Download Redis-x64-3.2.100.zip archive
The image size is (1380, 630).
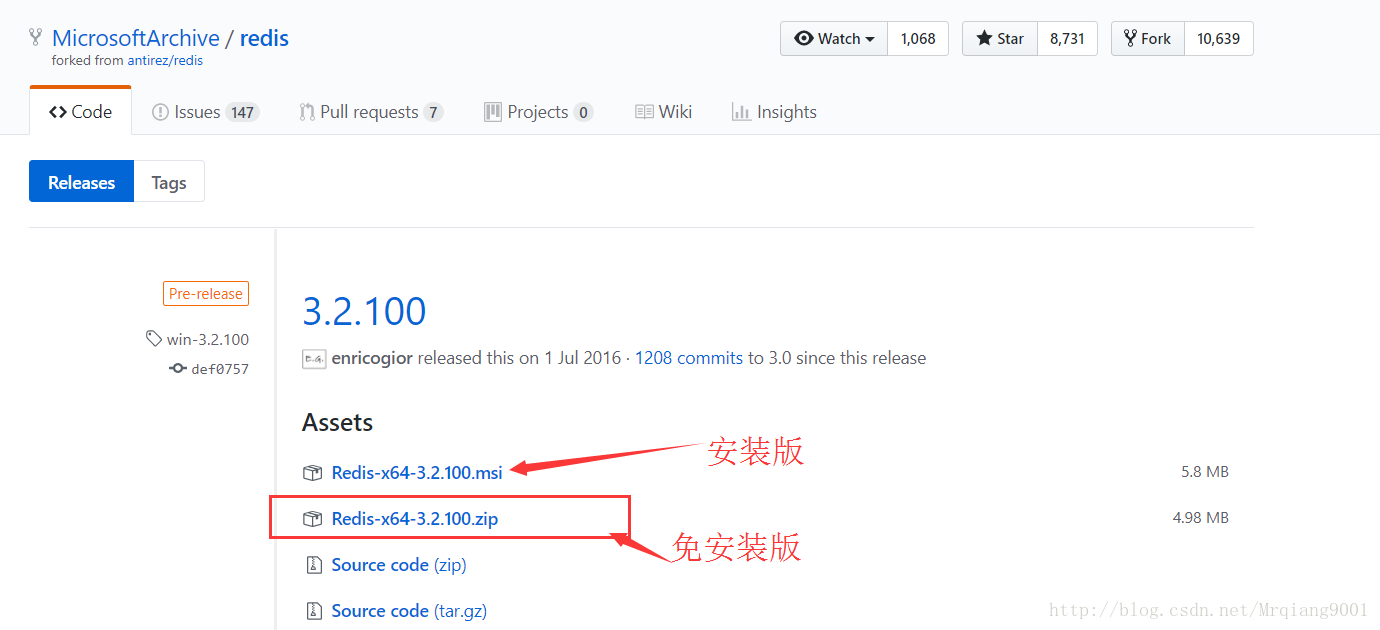pyautogui.click(x=414, y=518)
